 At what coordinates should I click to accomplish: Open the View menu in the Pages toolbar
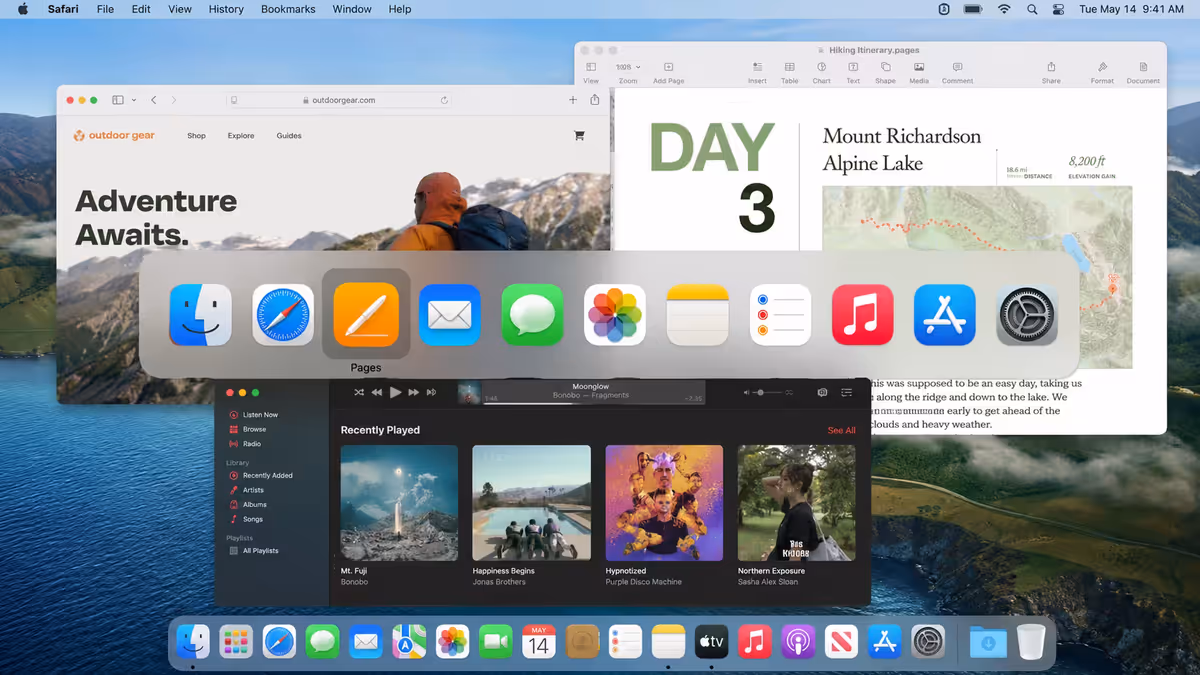coord(591,72)
